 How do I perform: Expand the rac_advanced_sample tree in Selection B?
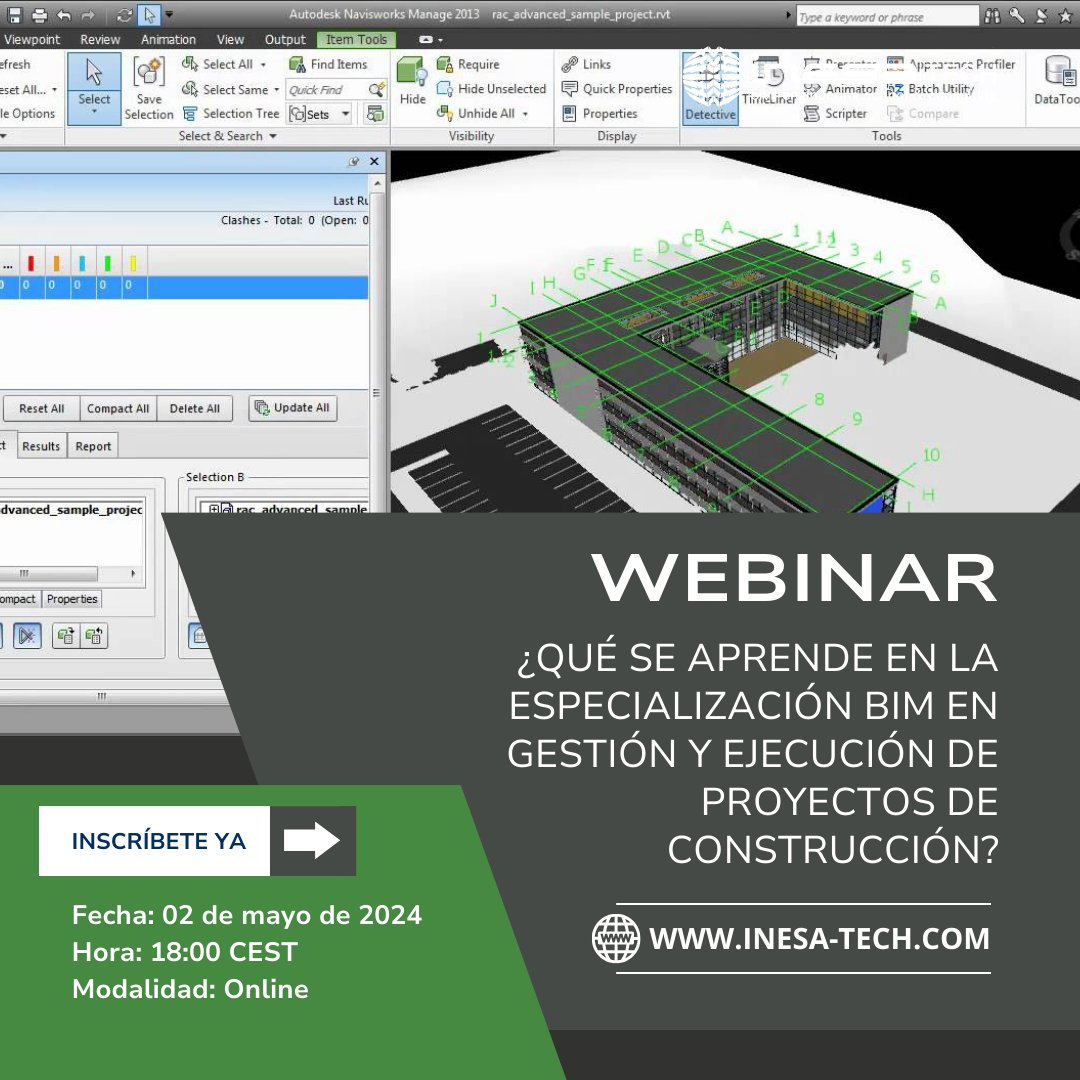point(214,509)
